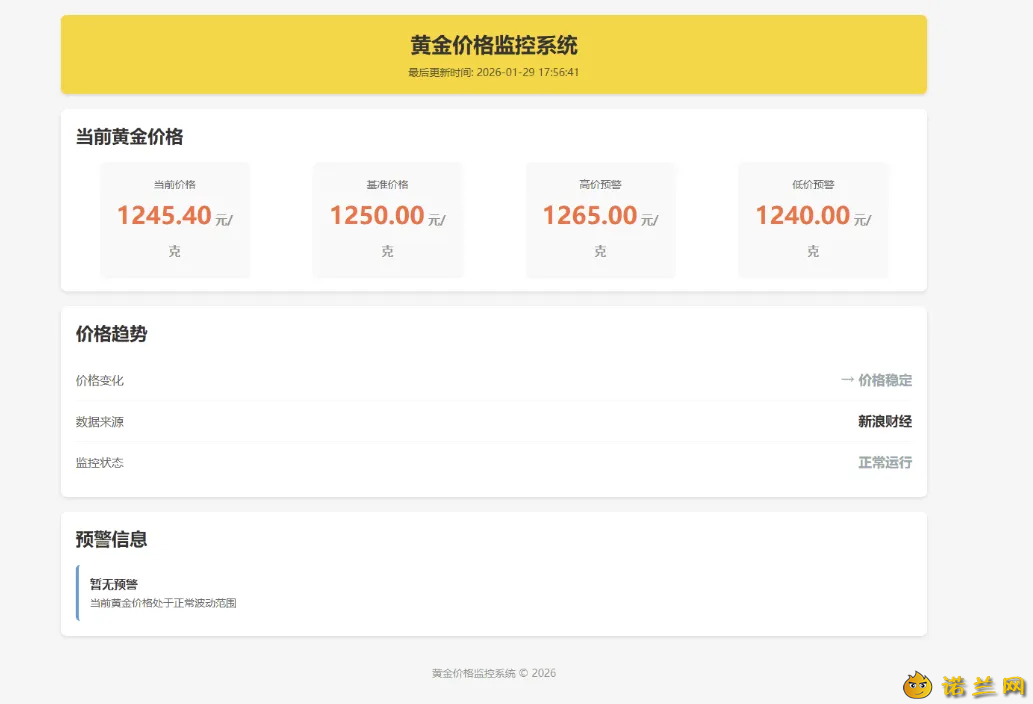The image size is (1033, 704).
Task: Select the 低价预警 1240.00 card
Action: (x=813, y=220)
